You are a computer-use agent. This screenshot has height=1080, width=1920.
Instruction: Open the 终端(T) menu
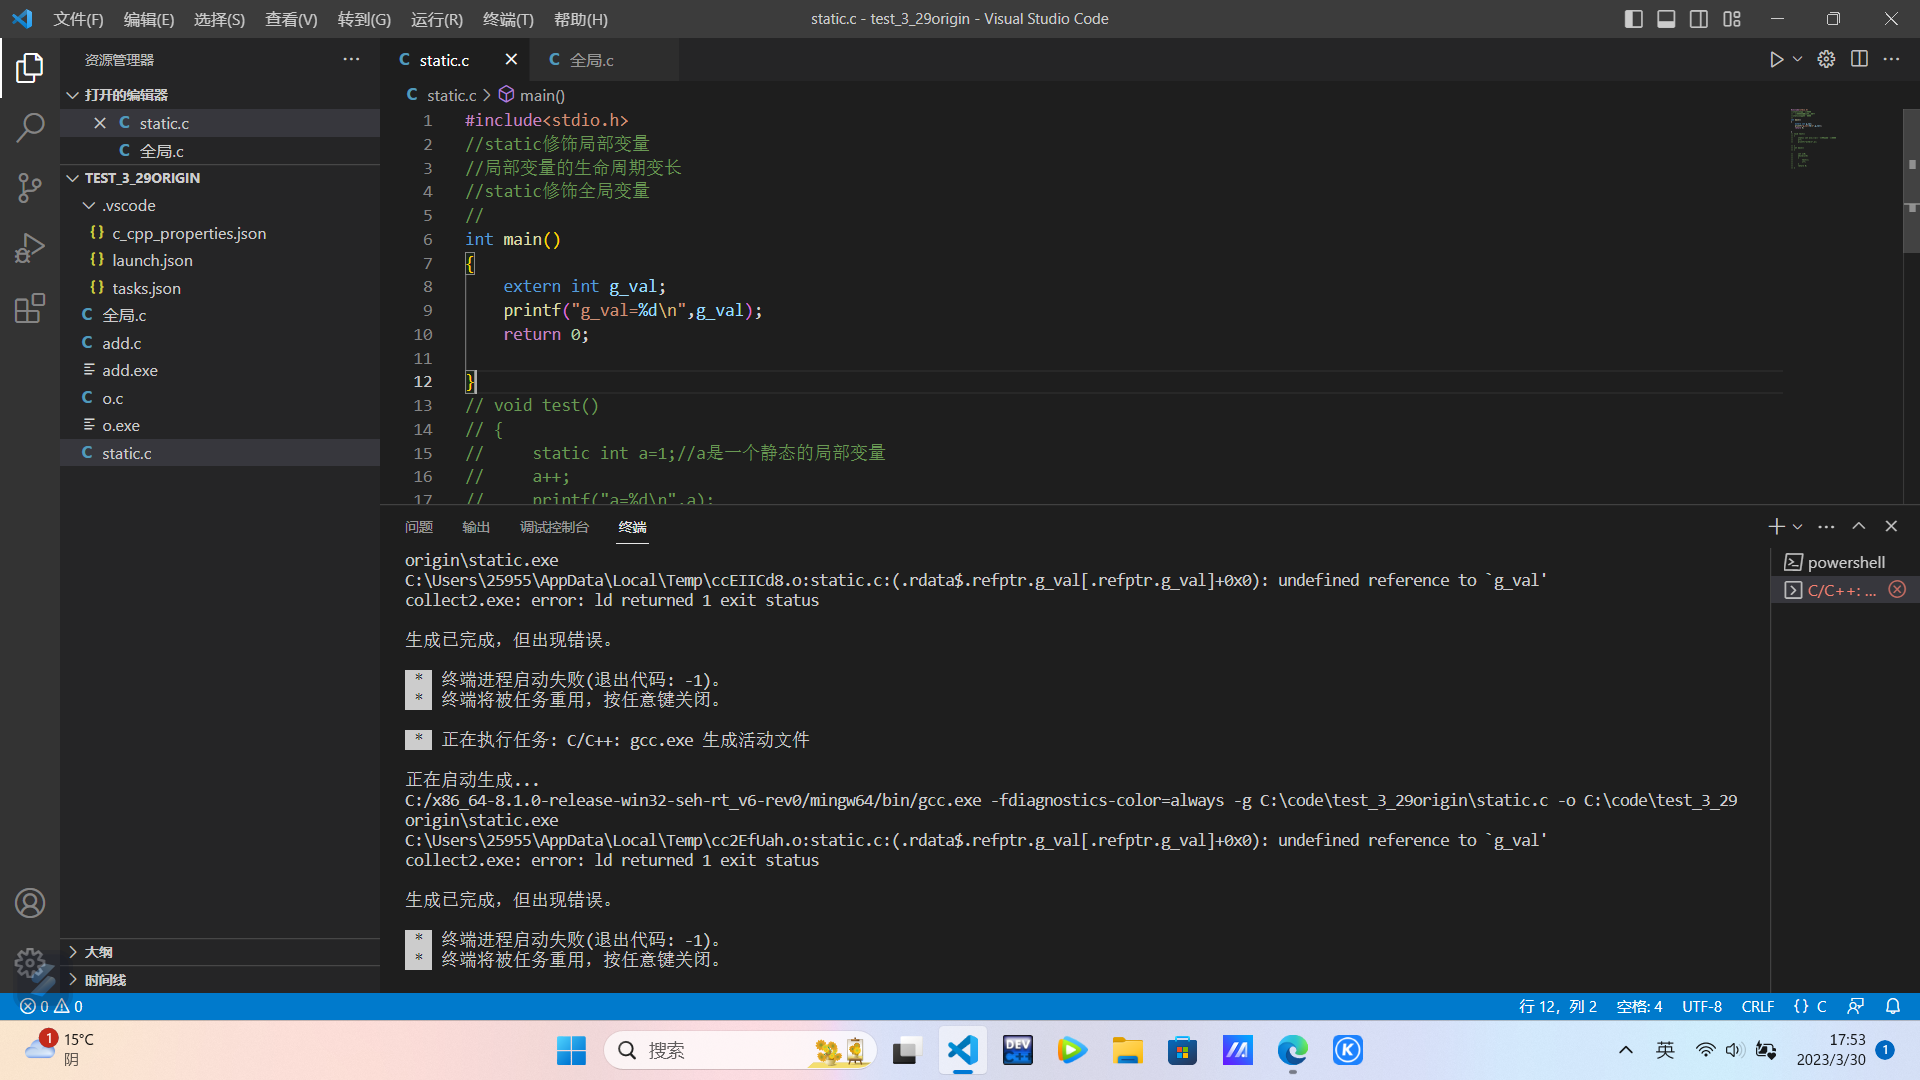(508, 19)
